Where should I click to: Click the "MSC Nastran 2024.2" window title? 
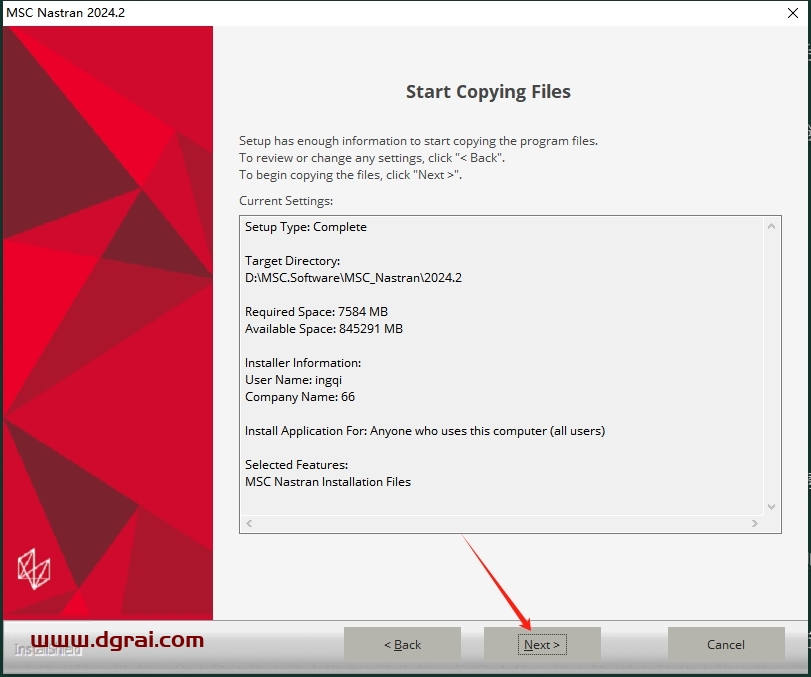click(66, 12)
